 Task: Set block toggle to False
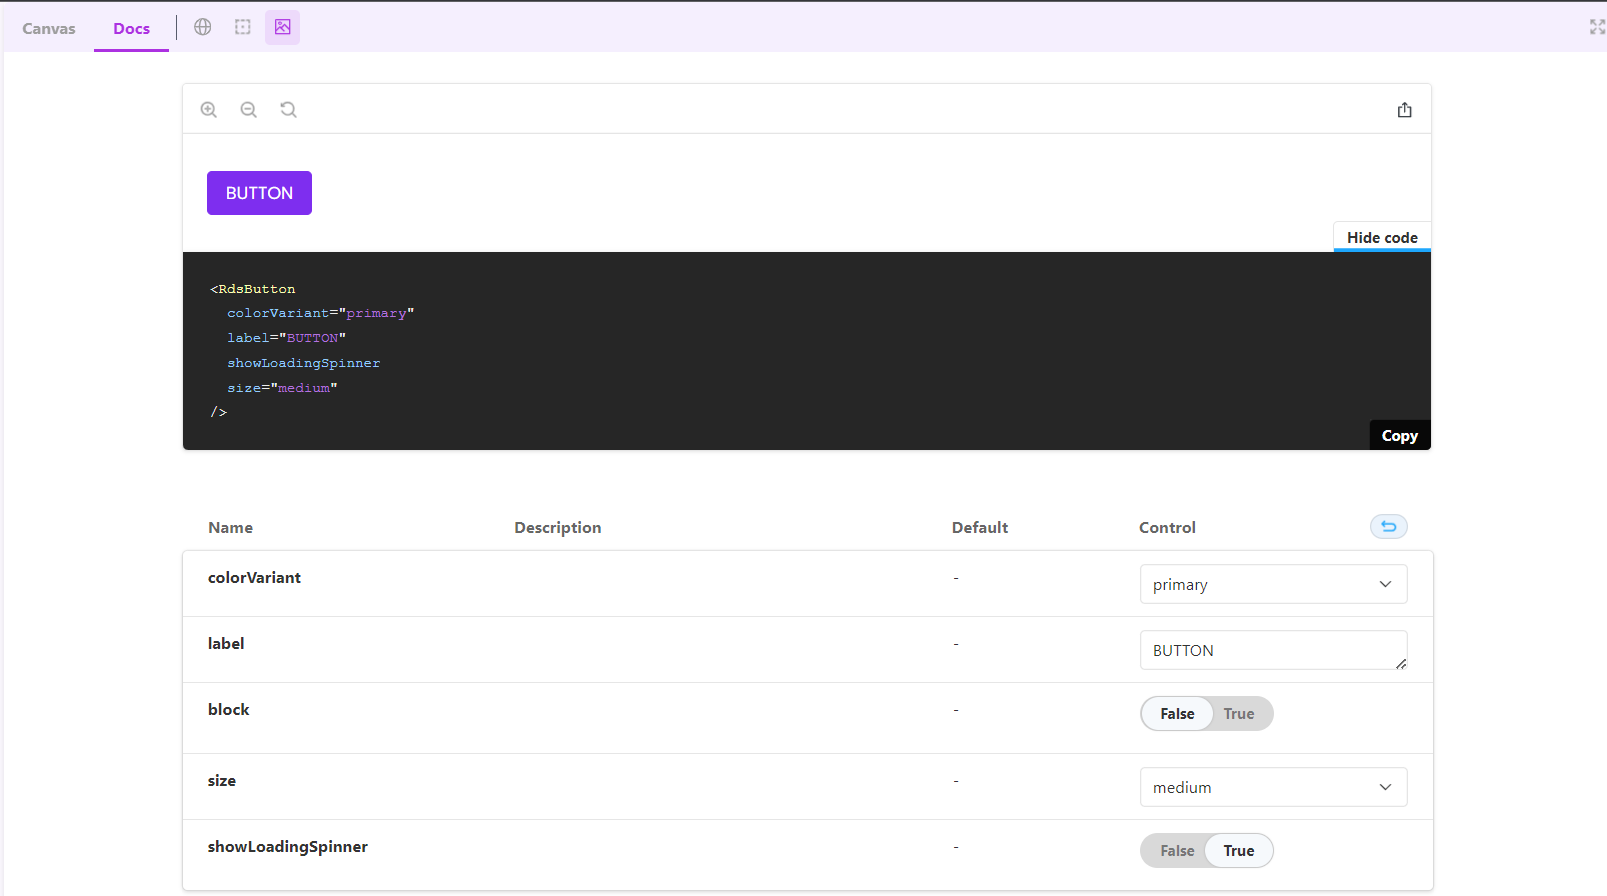tap(1177, 714)
